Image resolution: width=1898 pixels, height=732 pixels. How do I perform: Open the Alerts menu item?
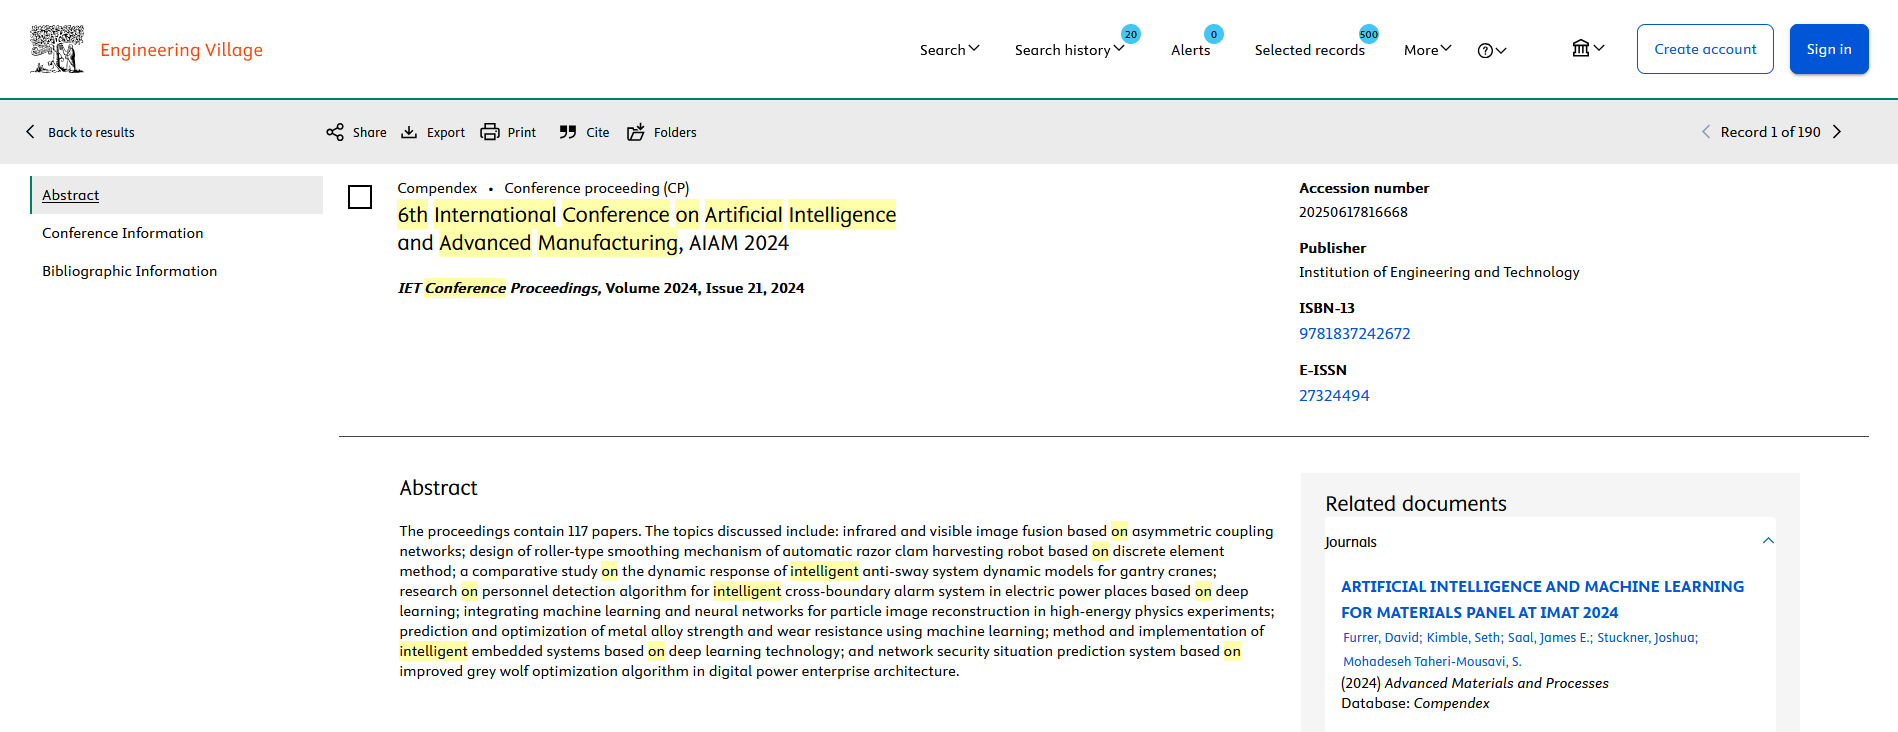coord(1190,50)
